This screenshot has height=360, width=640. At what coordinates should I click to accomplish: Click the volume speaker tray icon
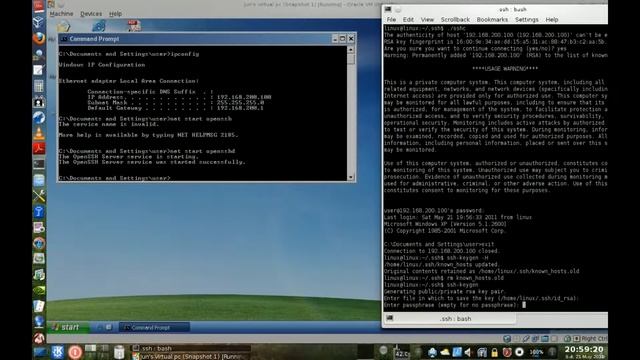point(468,352)
